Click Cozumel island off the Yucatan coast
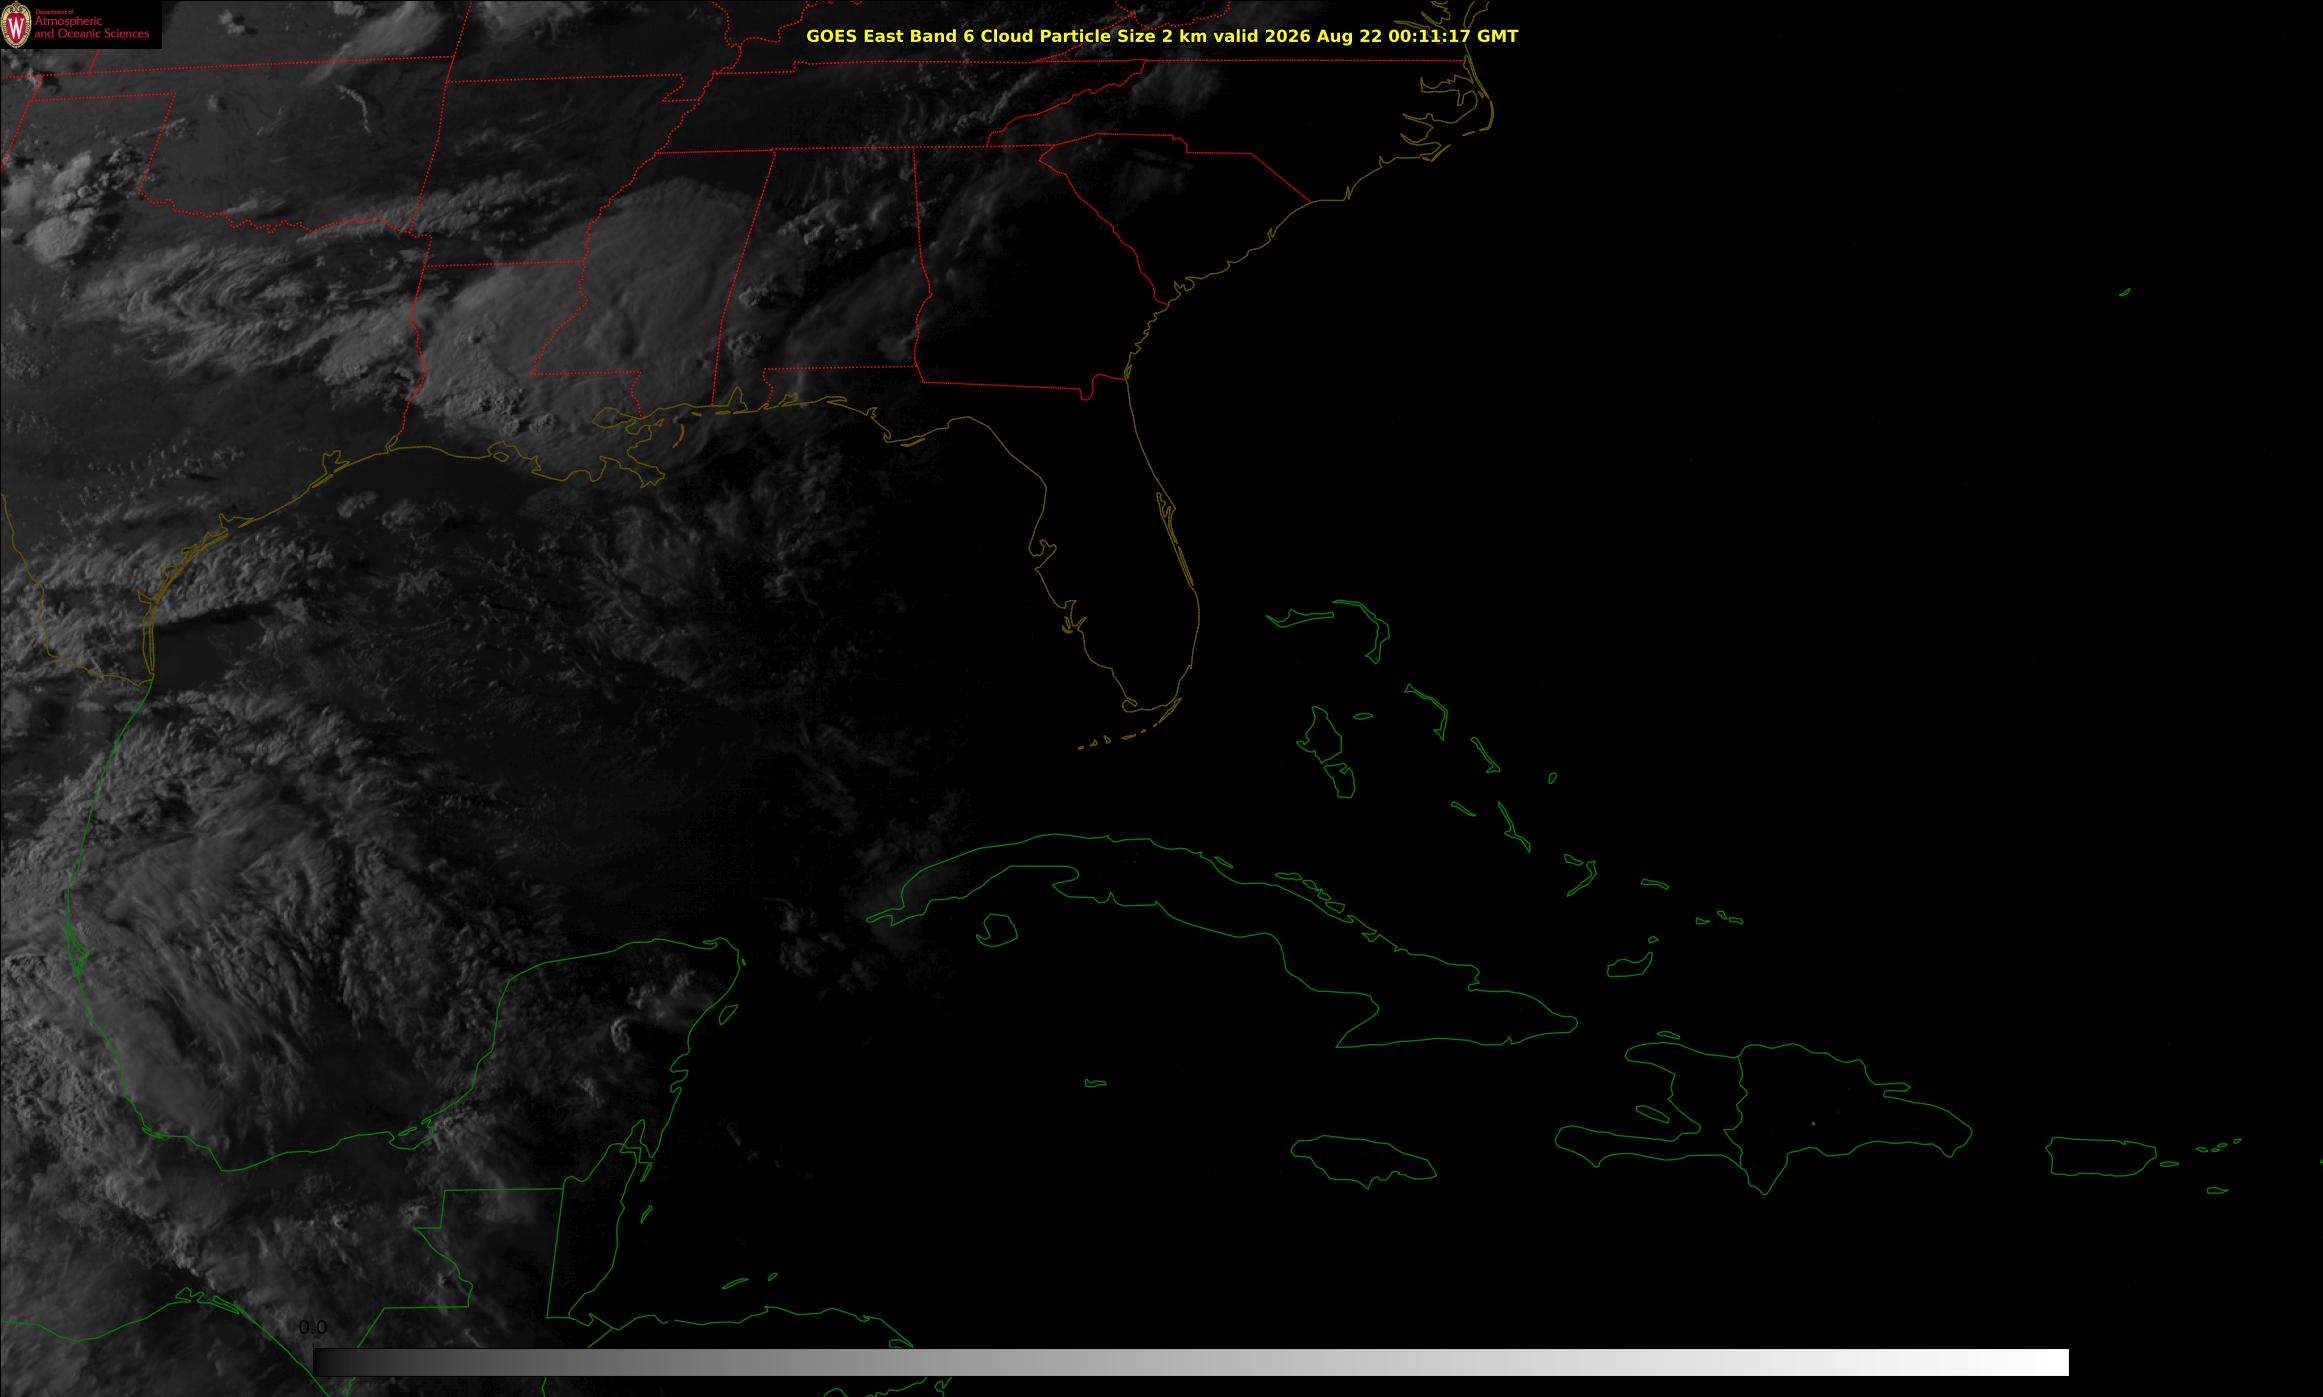The image size is (2323, 1397). coord(729,1013)
